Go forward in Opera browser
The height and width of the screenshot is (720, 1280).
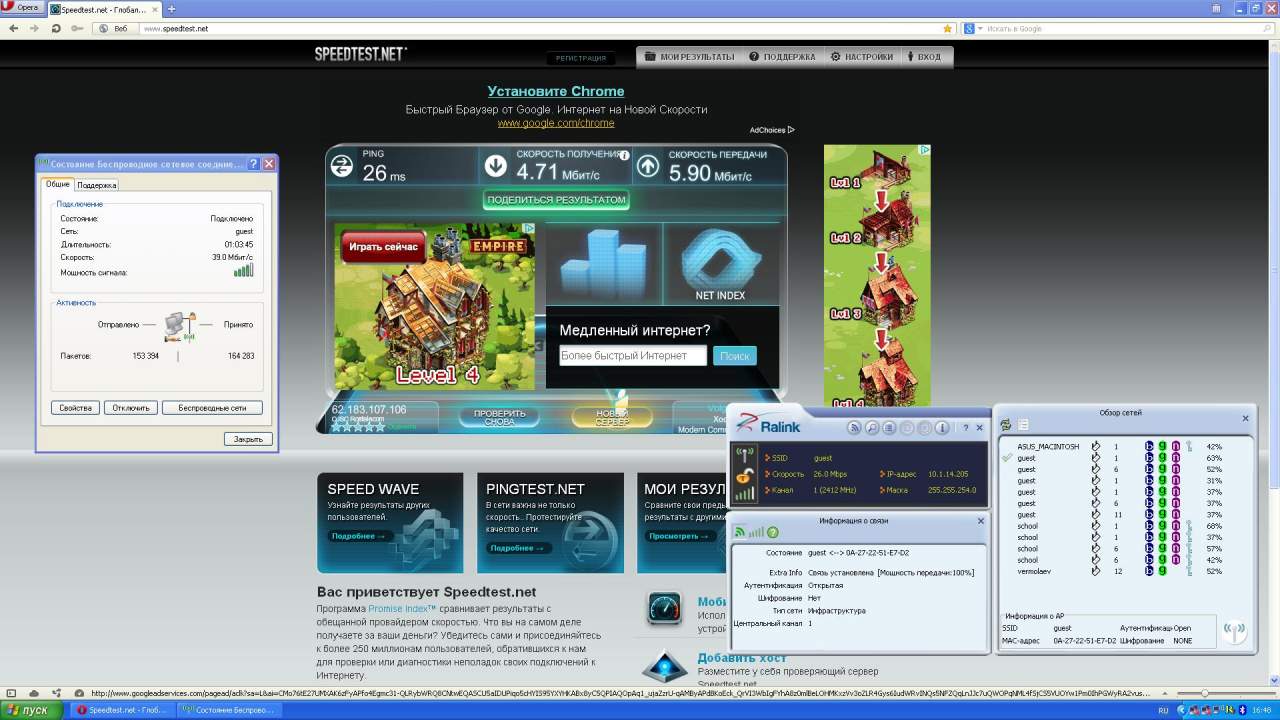point(35,28)
